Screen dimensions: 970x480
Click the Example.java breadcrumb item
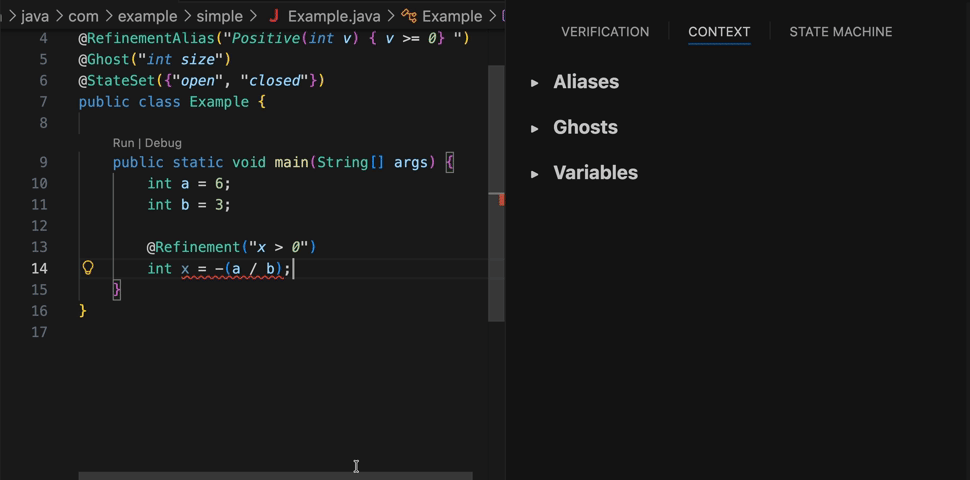(x=334, y=15)
